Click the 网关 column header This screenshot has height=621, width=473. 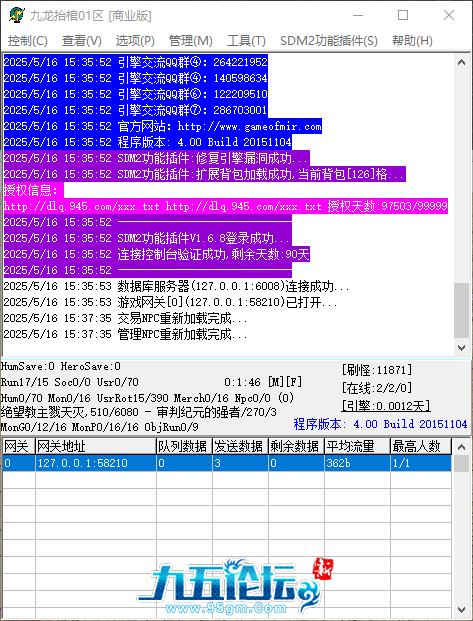18,446
